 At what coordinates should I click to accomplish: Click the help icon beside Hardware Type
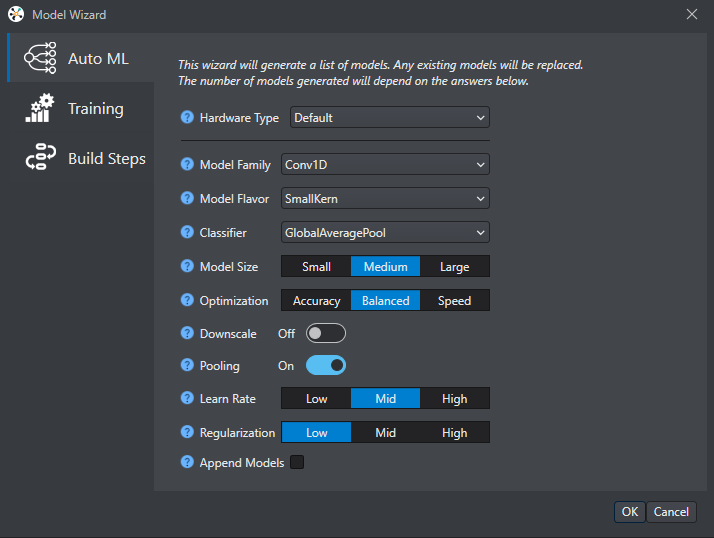coord(187,118)
